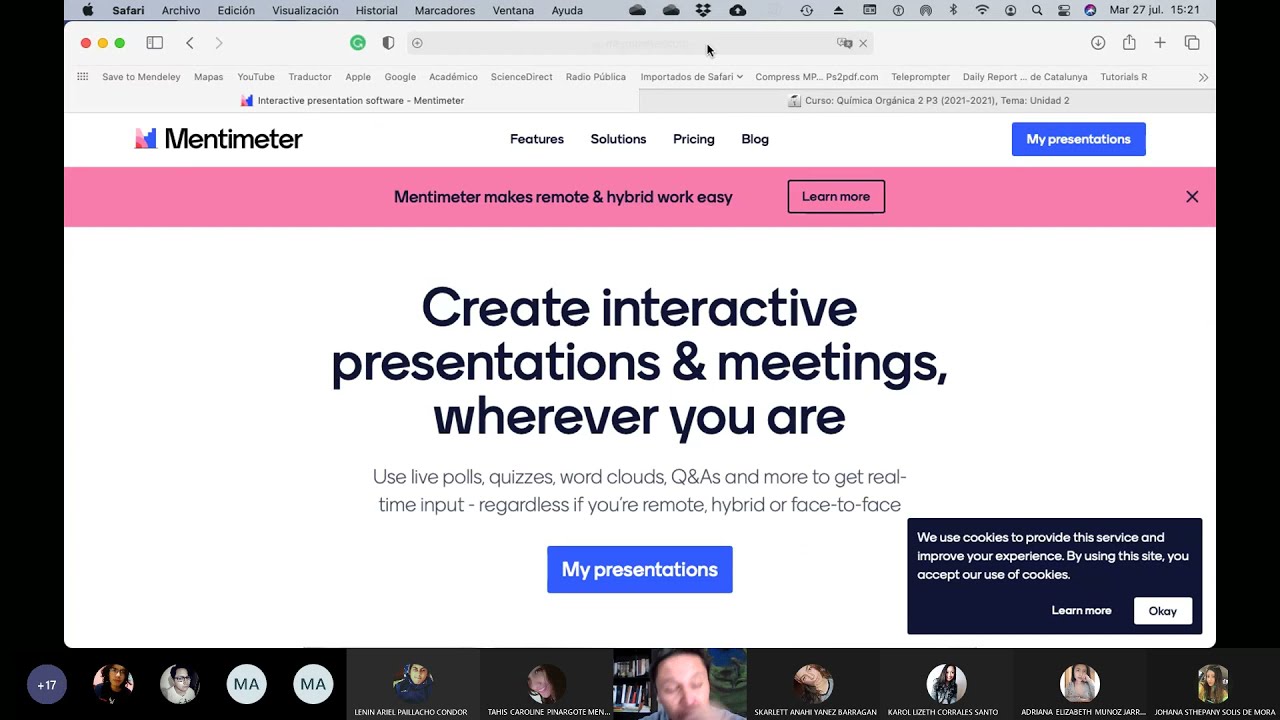Click the Grammarly extension icon
Viewport: 1280px width, 720px height.
coord(358,43)
